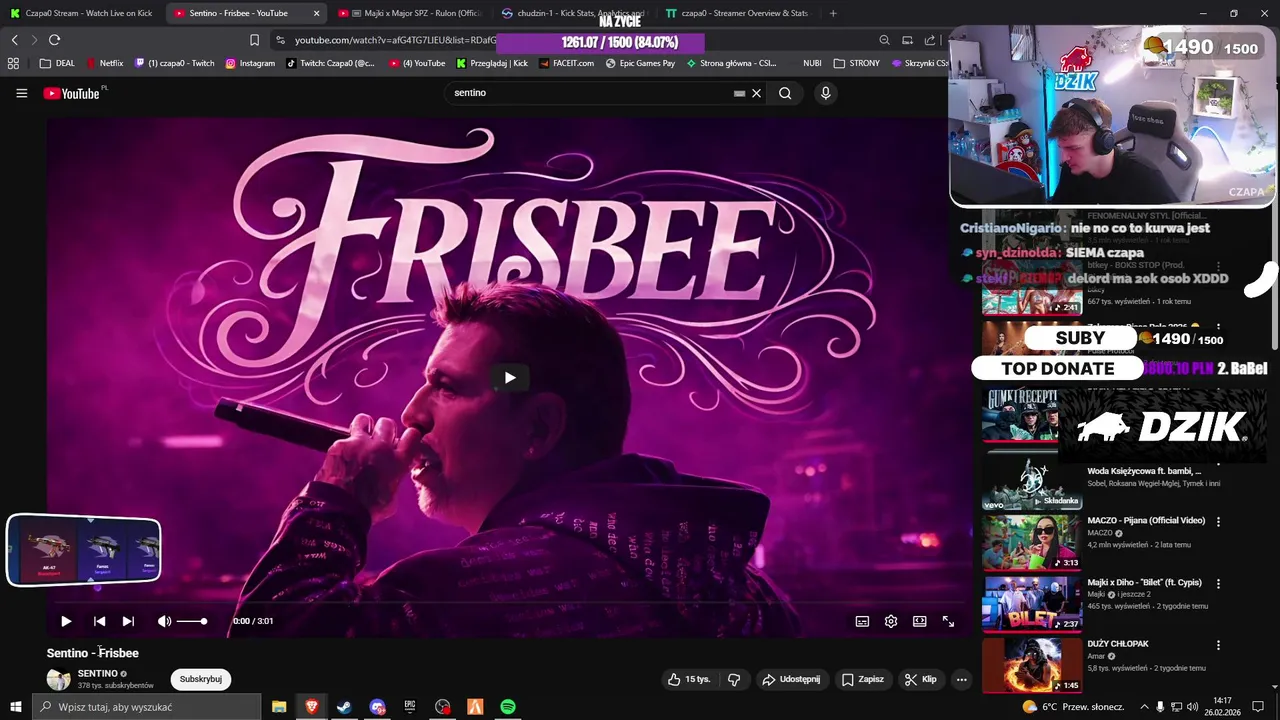Open options for MACZO - Pijana
Image resolution: width=1280 pixels, height=720 pixels.
pos(1218,521)
